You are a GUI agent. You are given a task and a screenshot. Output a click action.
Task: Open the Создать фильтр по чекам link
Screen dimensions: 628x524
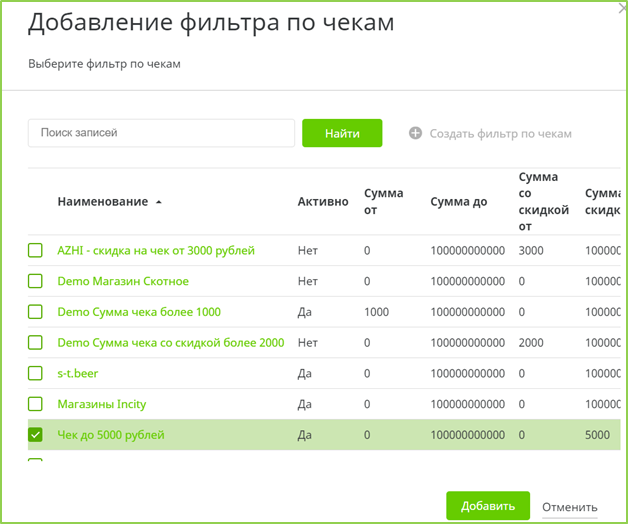pyautogui.click(x=500, y=133)
